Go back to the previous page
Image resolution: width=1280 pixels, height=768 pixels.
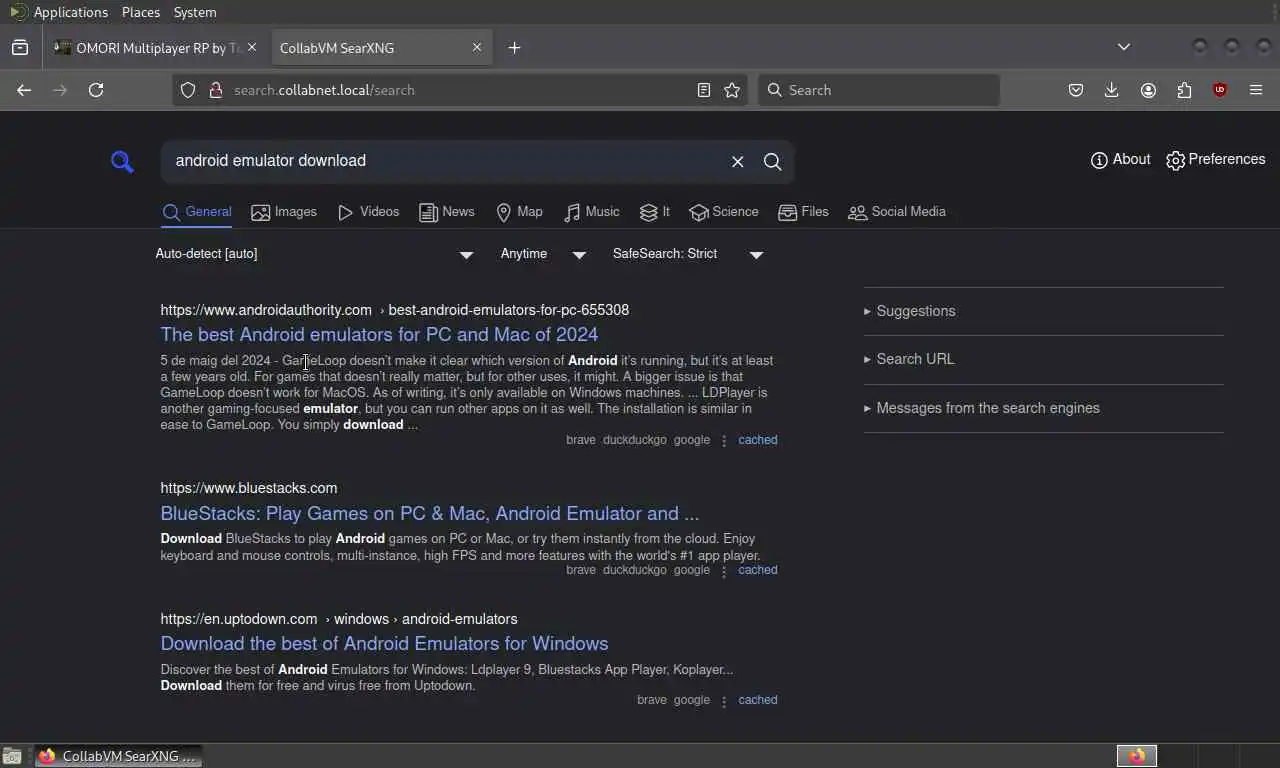pyautogui.click(x=24, y=90)
